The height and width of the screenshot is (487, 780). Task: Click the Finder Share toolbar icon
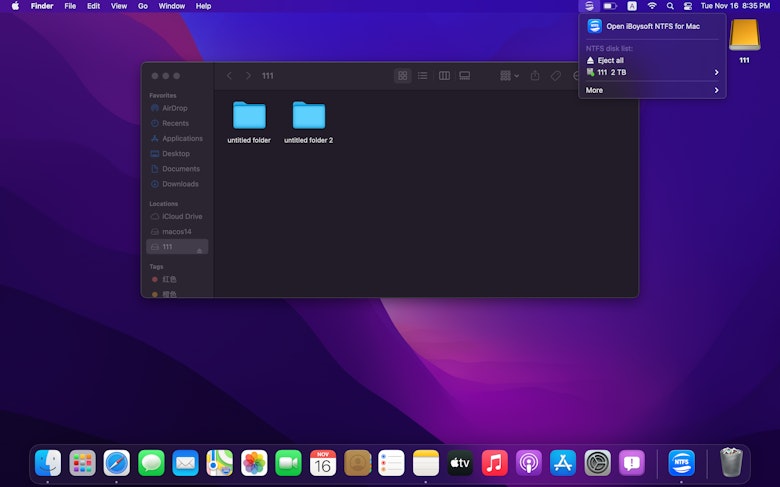tap(535, 76)
